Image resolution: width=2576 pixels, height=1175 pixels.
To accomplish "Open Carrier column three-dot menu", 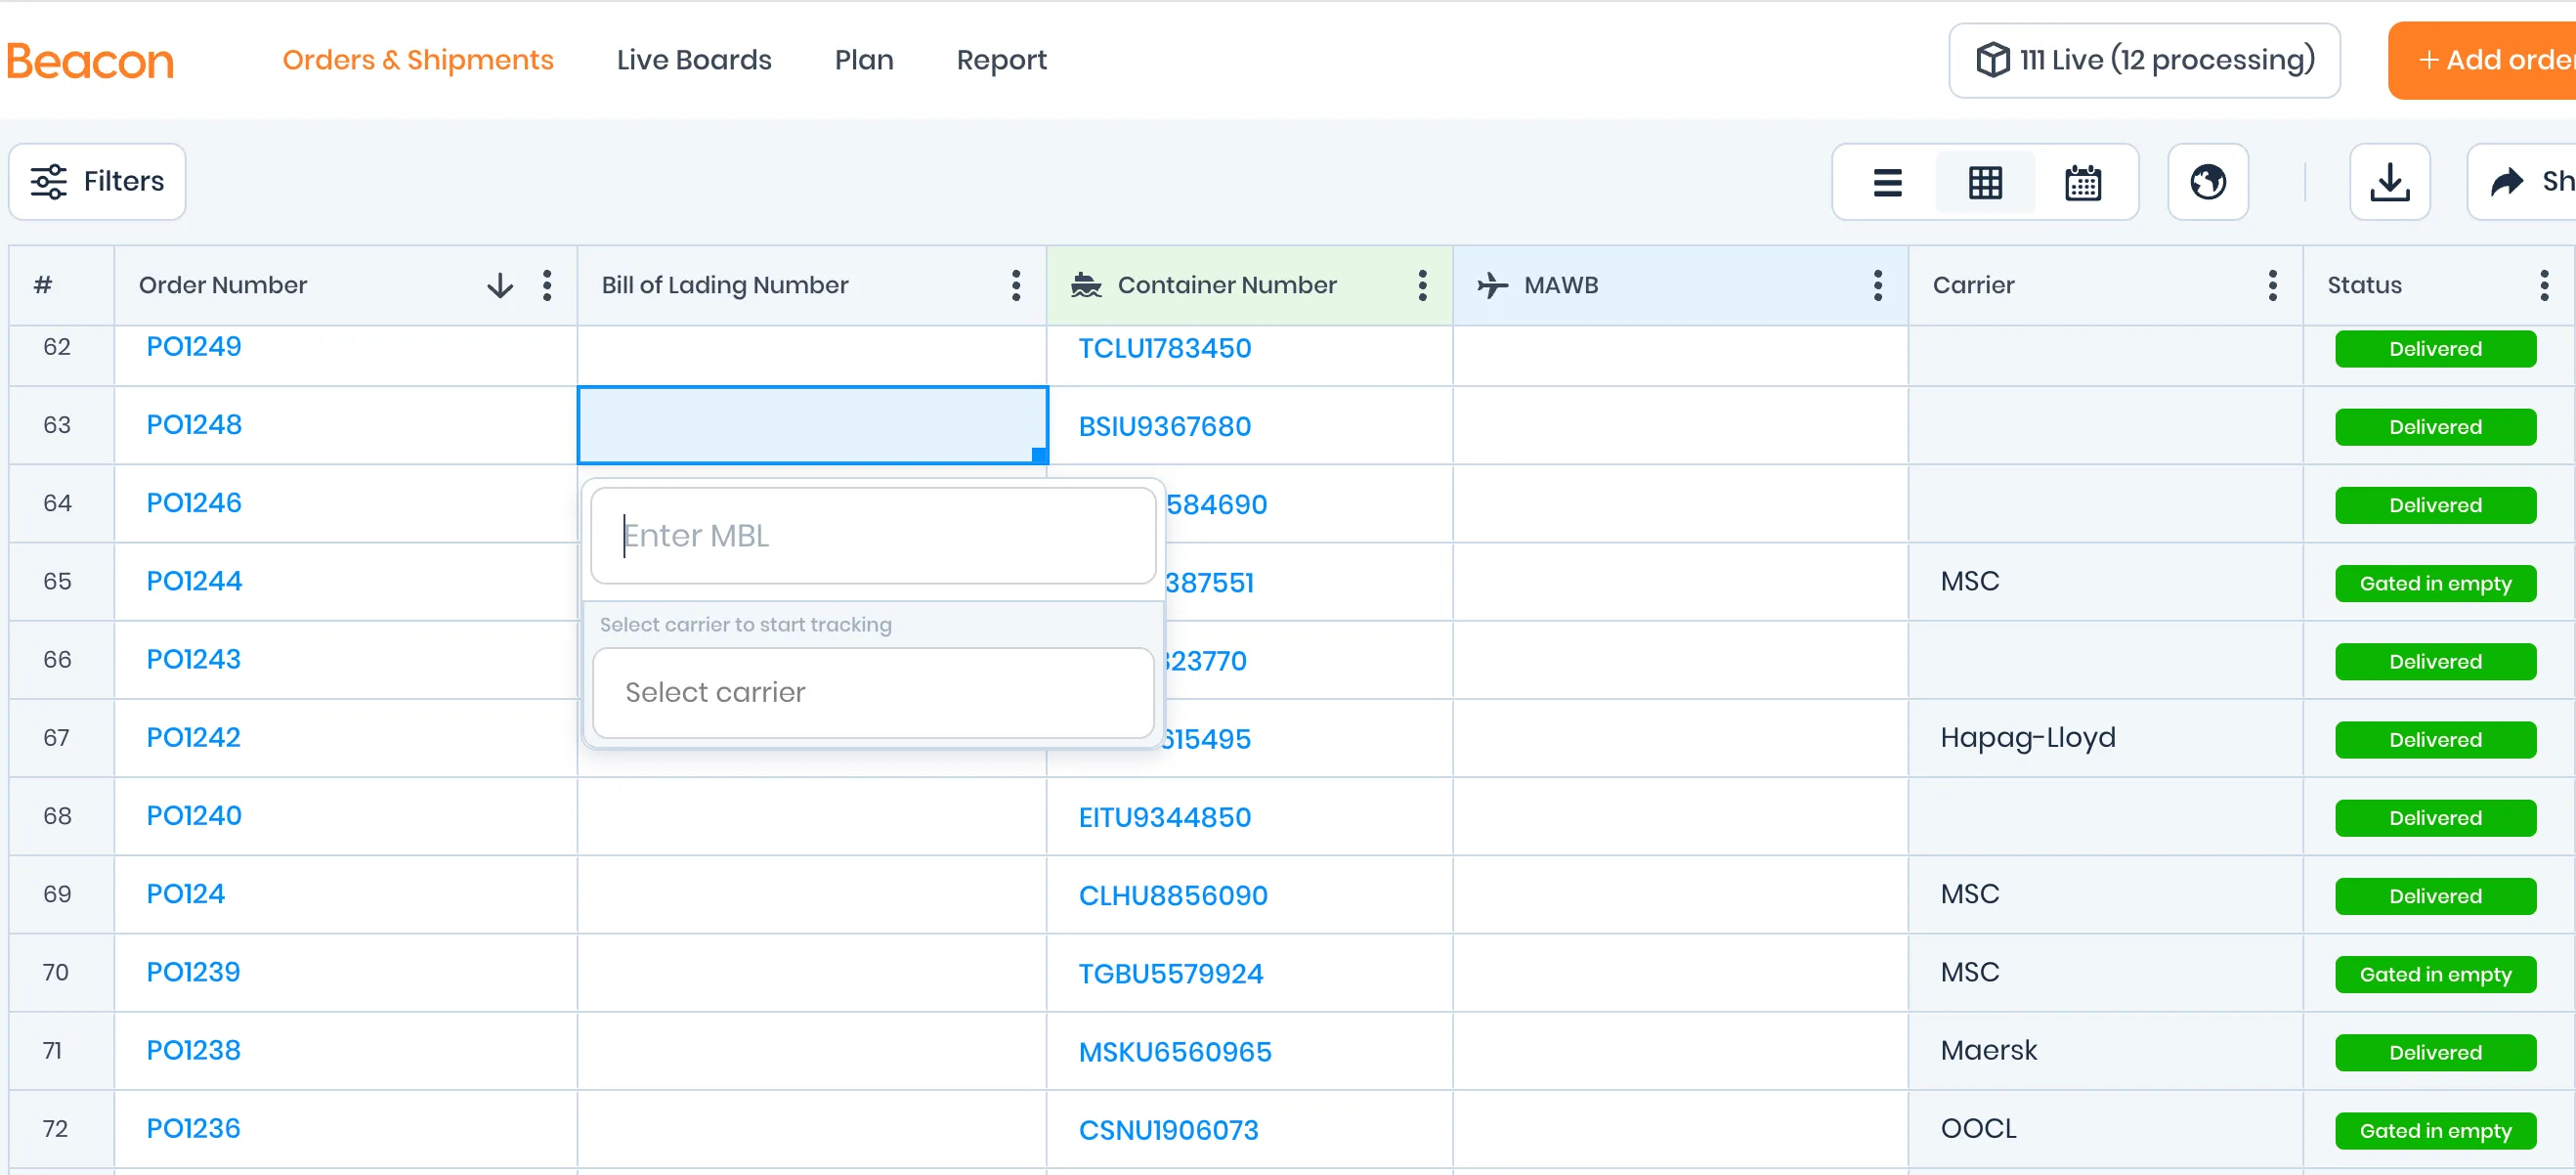I will click(2272, 286).
